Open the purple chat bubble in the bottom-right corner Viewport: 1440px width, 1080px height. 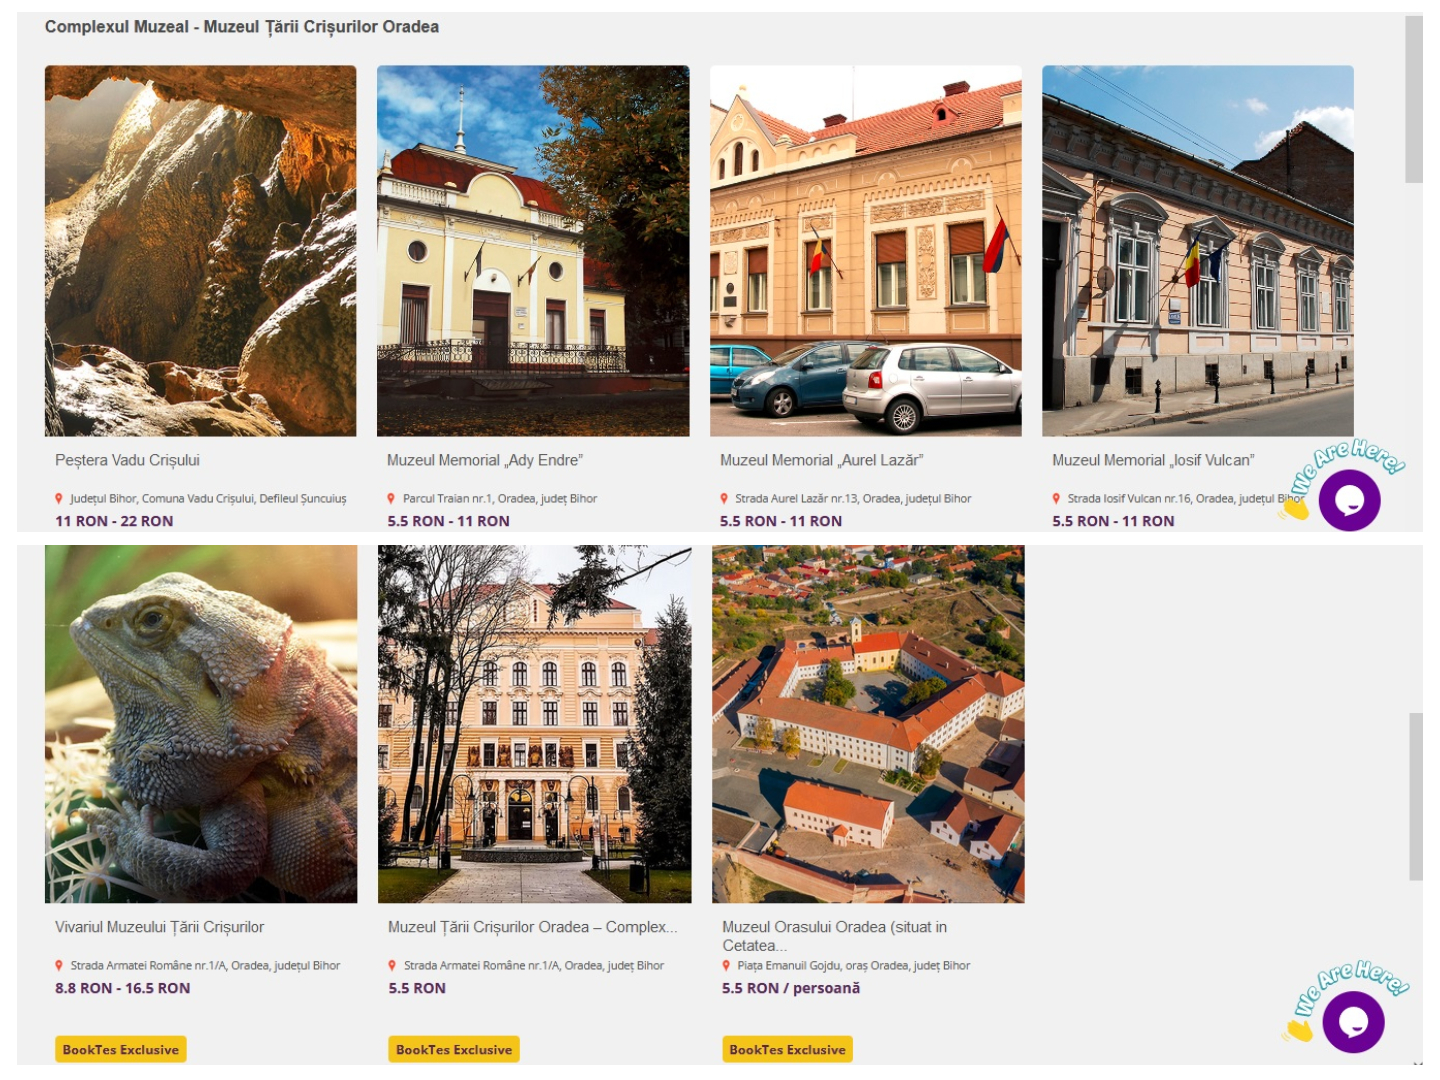tap(1353, 1022)
